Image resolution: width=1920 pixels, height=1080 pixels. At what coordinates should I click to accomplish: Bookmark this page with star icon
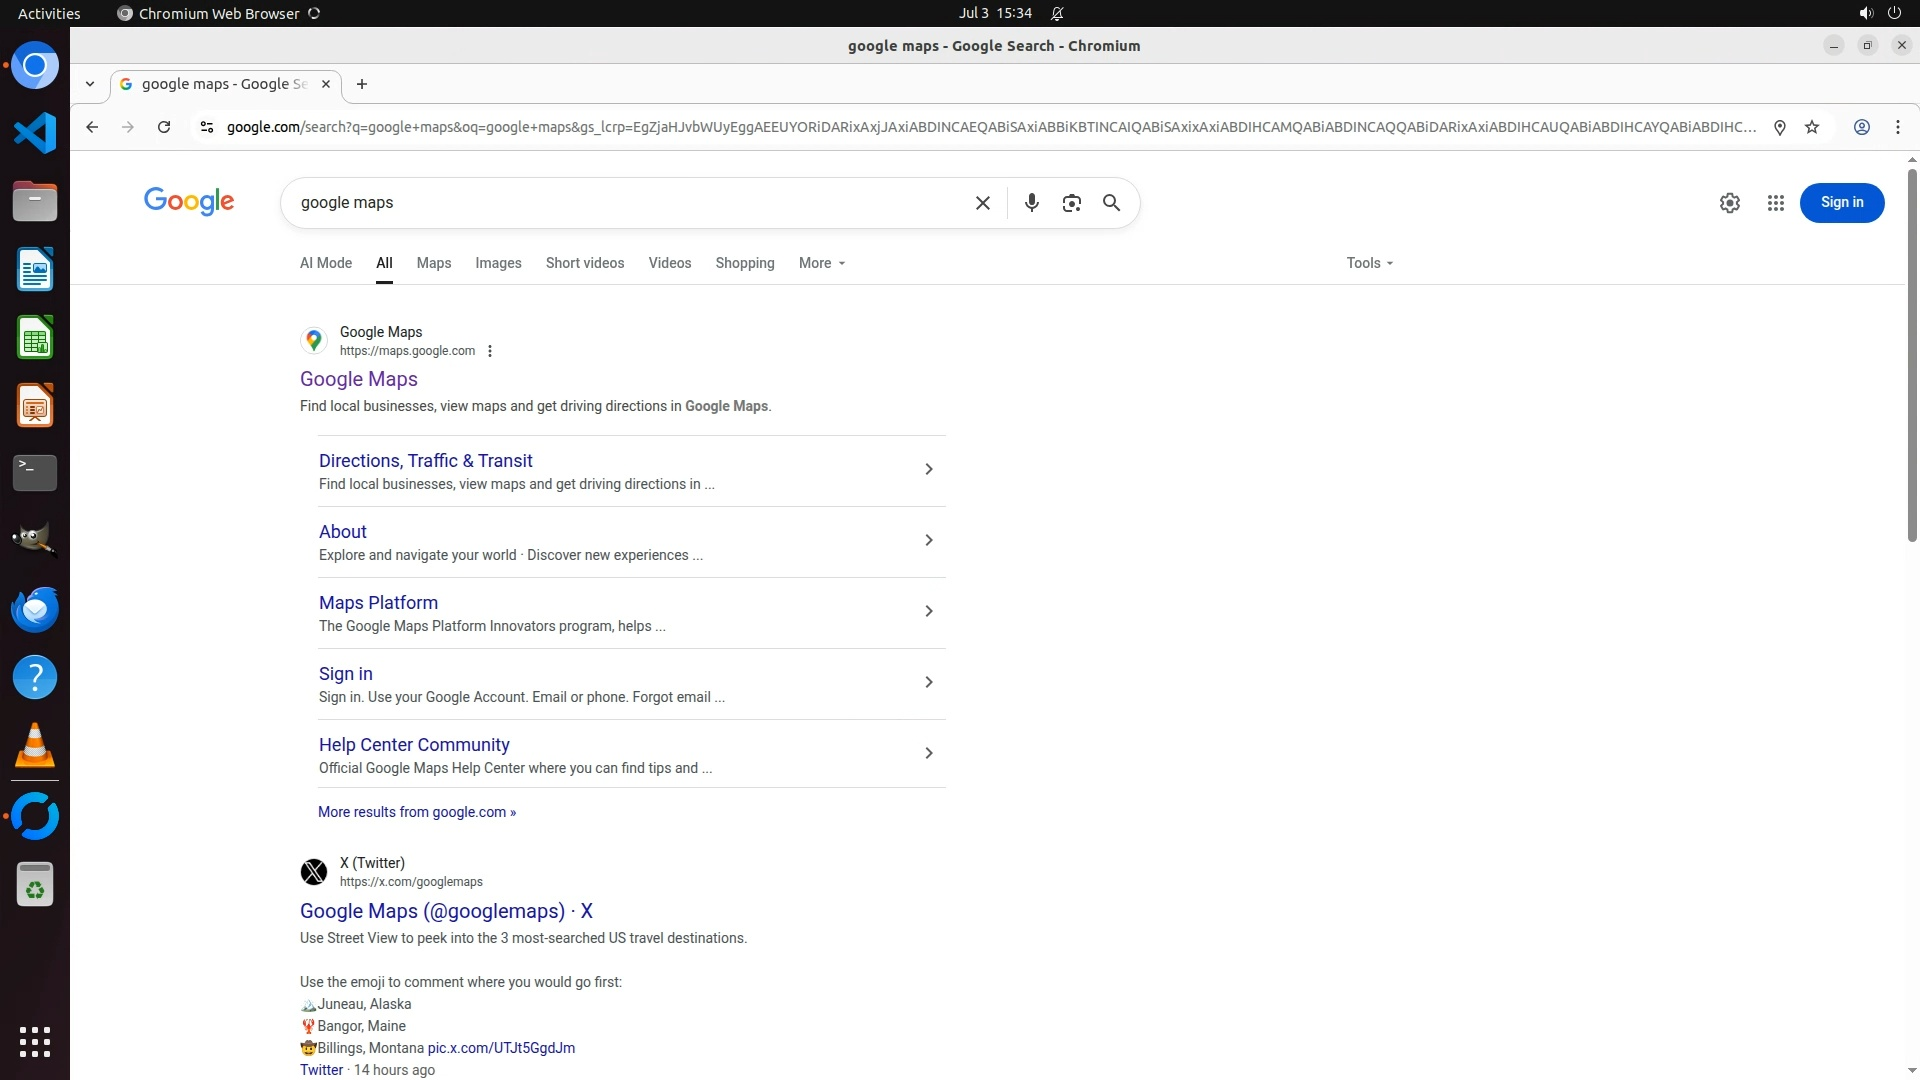click(x=1811, y=127)
